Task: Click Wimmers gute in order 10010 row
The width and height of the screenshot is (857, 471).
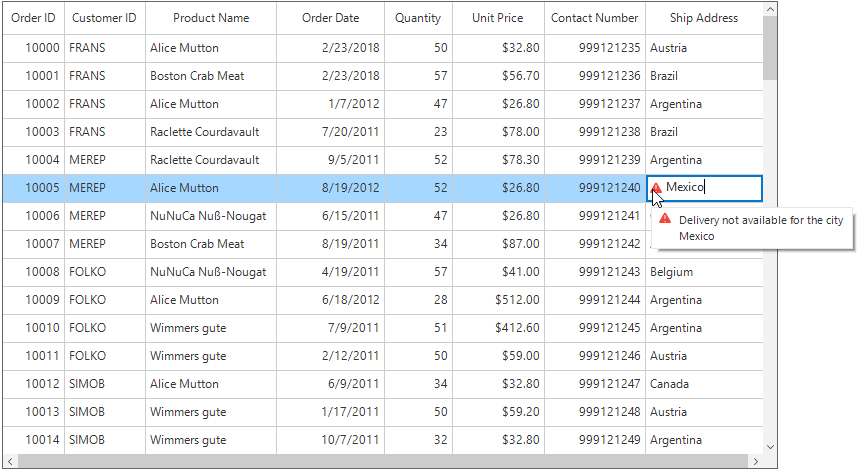Action: tap(211, 328)
